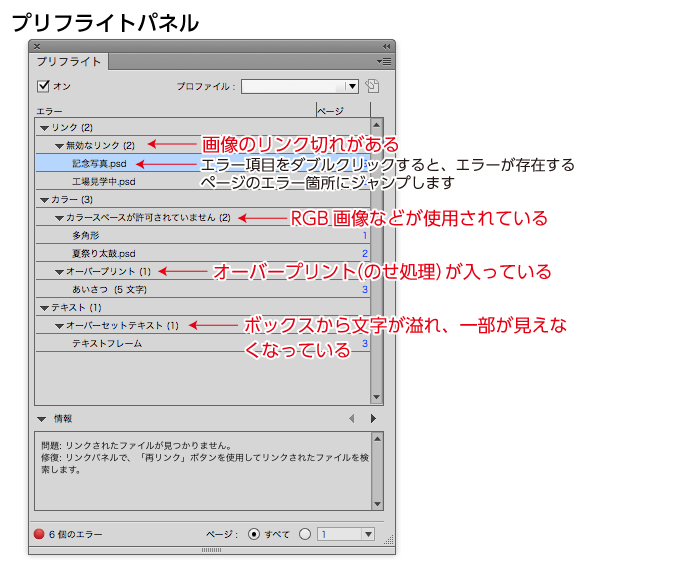Click page link 3 for テキストフレーム
Viewport: 690px width, 566px height.
pyautogui.click(x=365, y=344)
